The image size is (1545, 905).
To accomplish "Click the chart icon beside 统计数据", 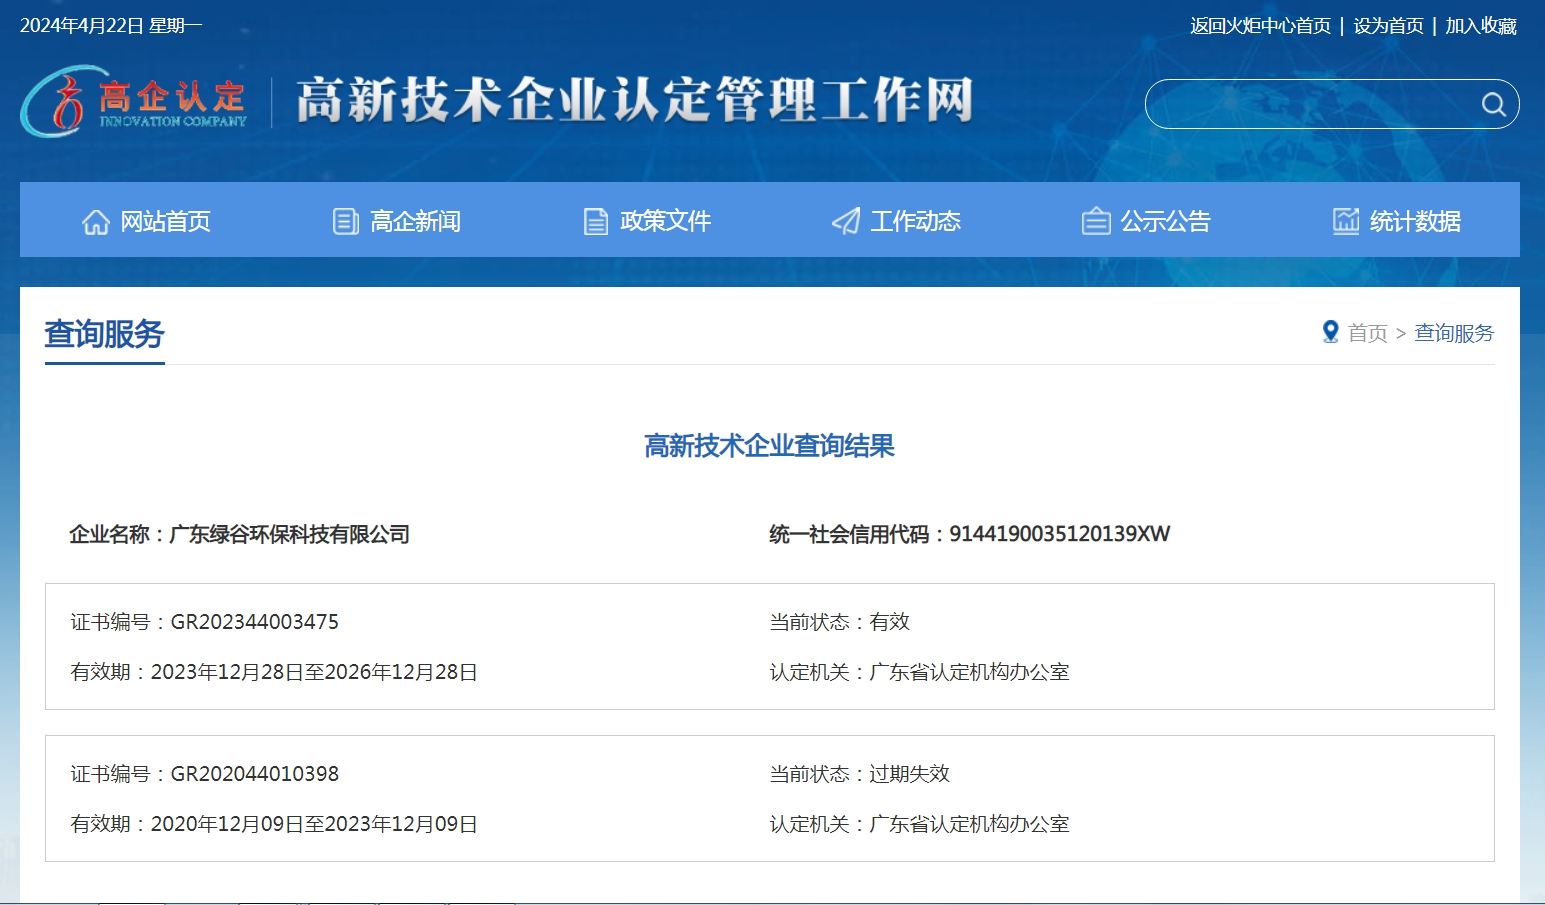I will pos(1346,221).
